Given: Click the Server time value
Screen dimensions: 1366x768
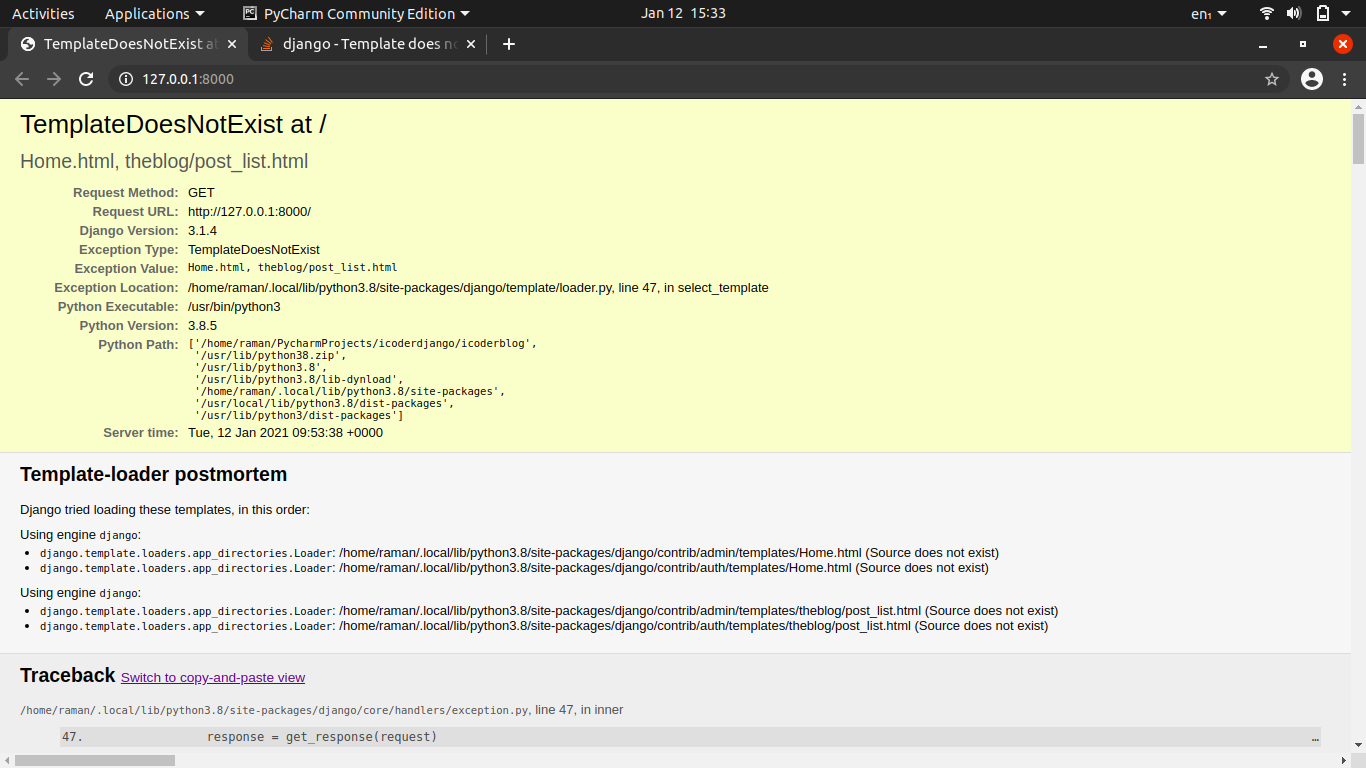Looking at the screenshot, I should (x=285, y=432).
